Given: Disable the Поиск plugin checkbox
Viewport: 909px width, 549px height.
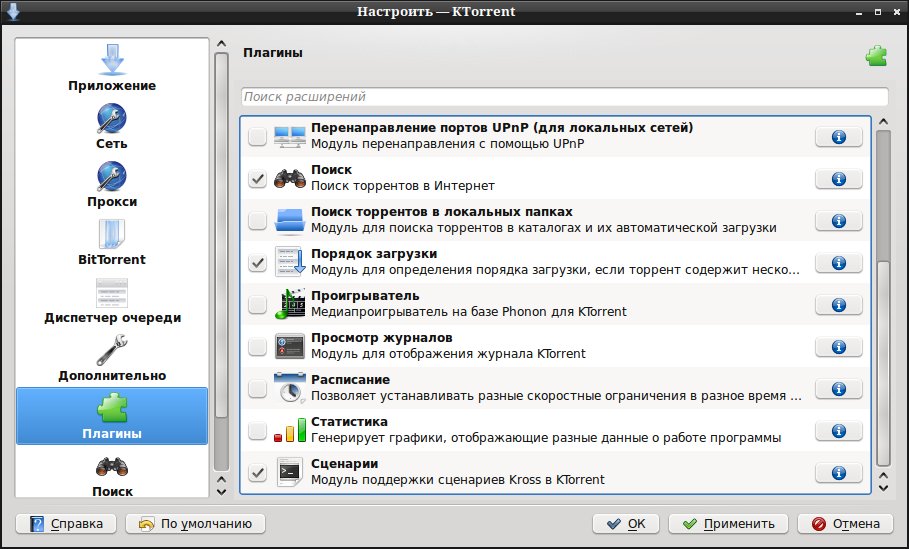Looking at the screenshot, I should pos(257,179).
